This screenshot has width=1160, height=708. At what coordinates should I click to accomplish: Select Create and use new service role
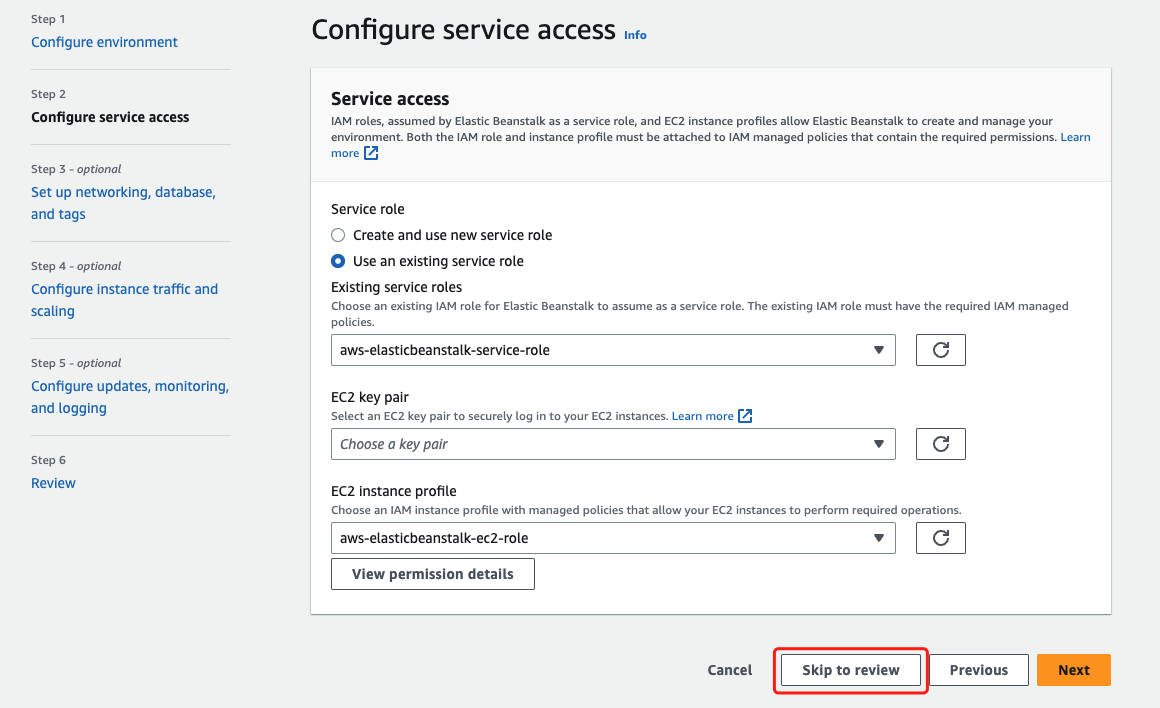click(x=339, y=235)
